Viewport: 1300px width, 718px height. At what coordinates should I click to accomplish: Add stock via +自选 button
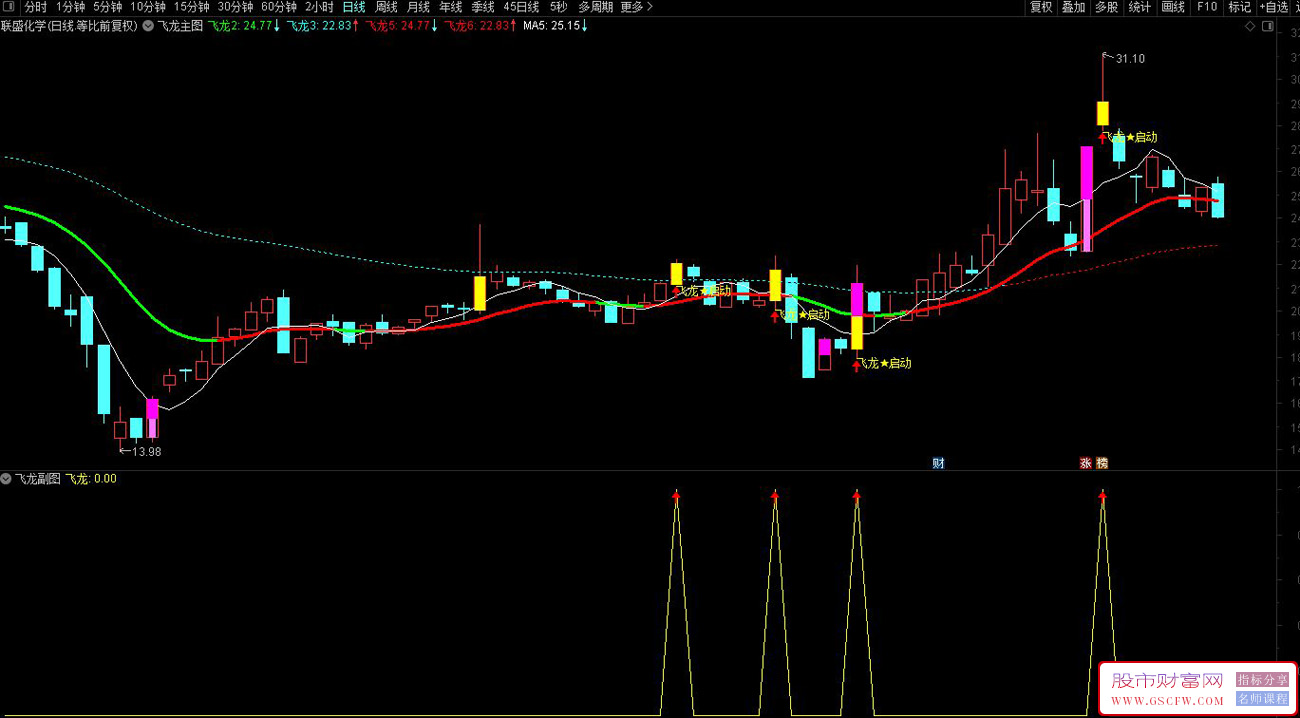[x=1275, y=7]
